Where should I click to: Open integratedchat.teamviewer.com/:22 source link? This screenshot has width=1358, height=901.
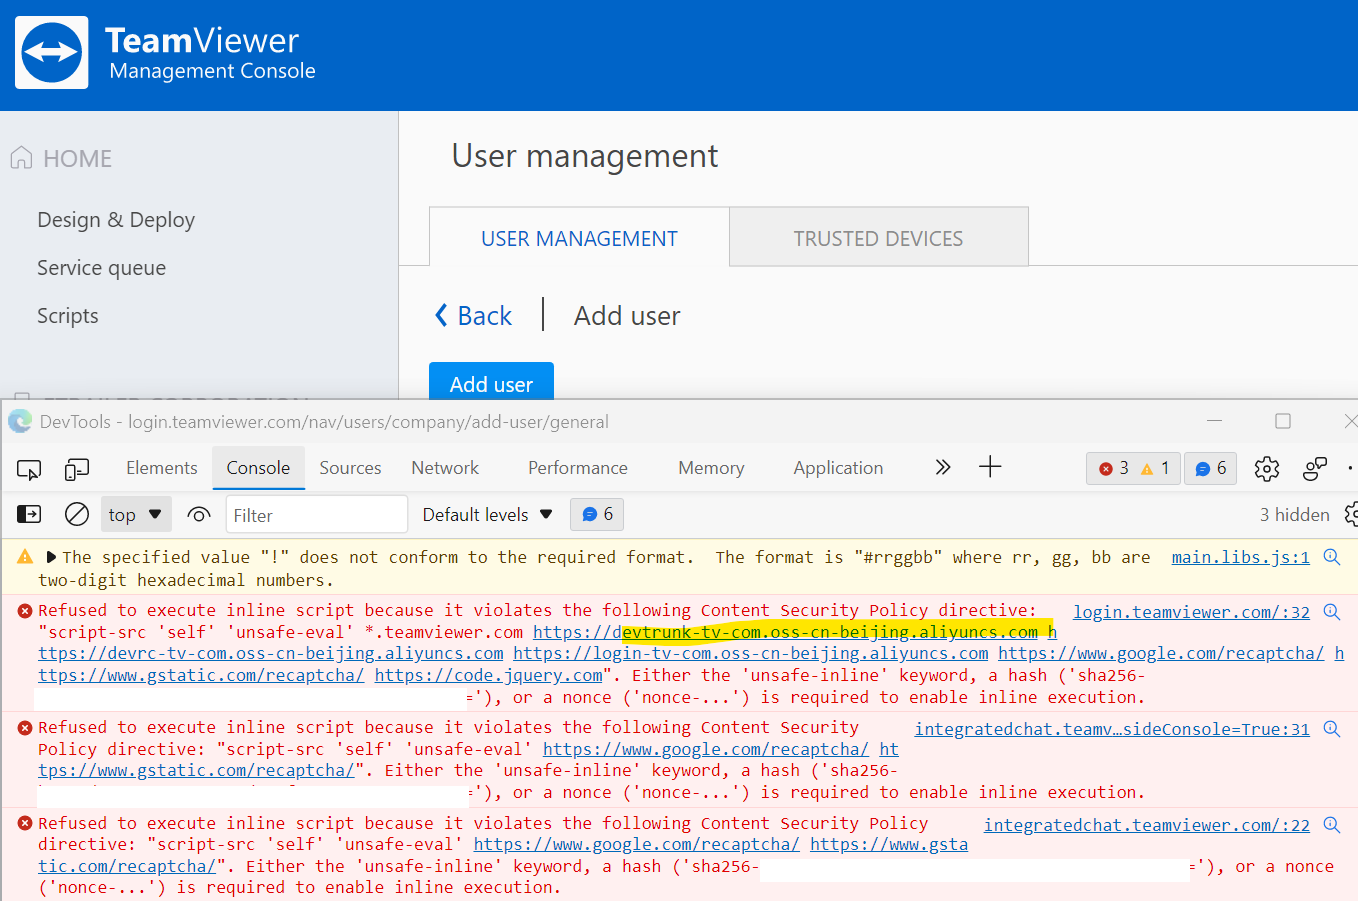point(1146,825)
